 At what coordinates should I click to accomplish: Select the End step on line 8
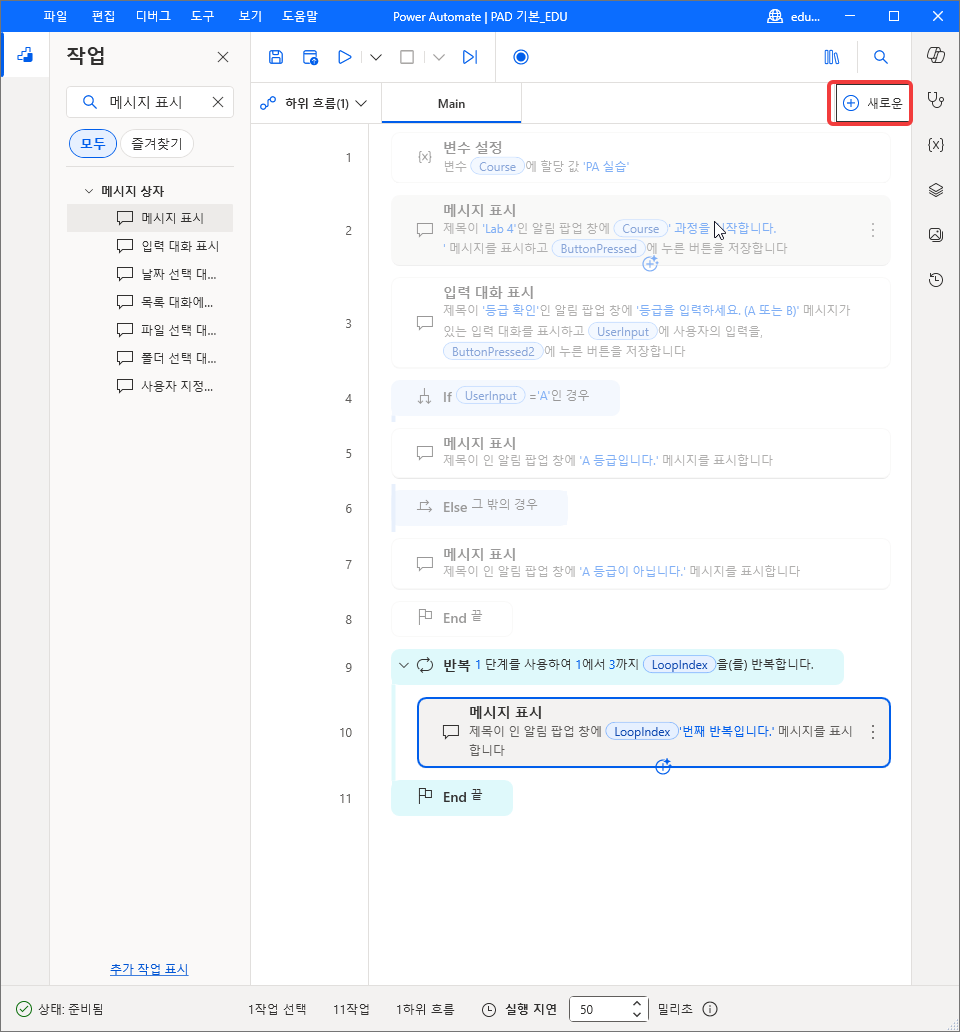click(452, 618)
